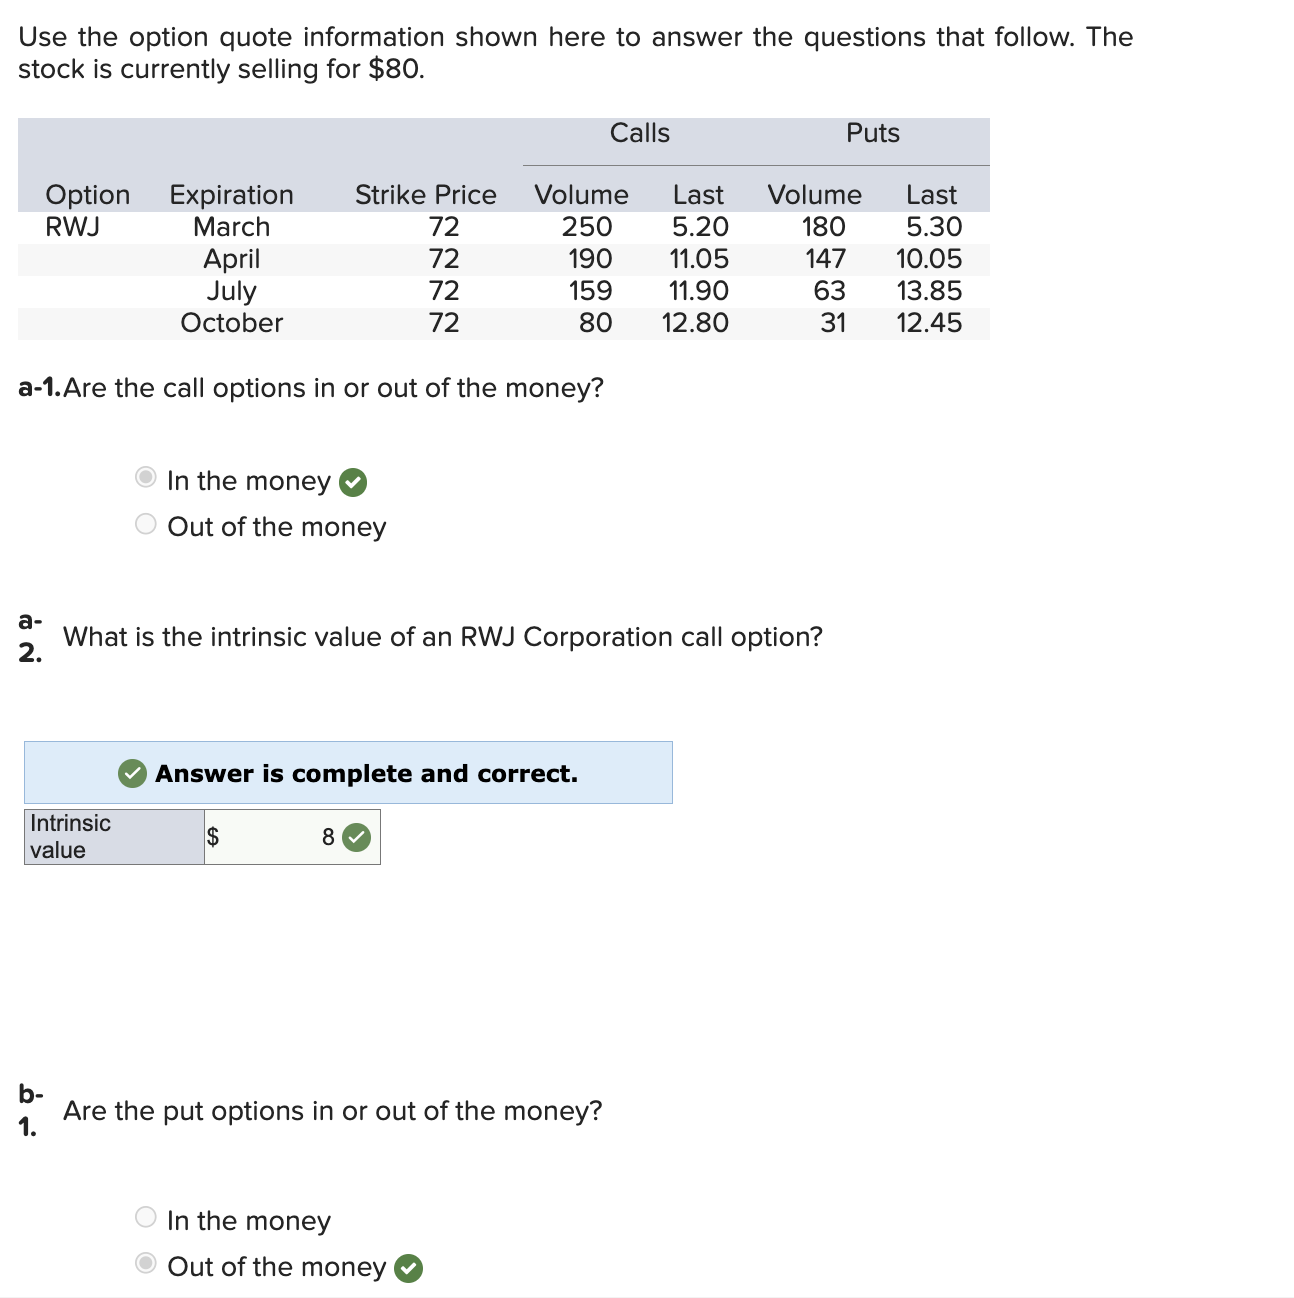The height and width of the screenshot is (1298, 1294).
Task: Click the checkmark beside 'Out of the money'
Action: (410, 1267)
